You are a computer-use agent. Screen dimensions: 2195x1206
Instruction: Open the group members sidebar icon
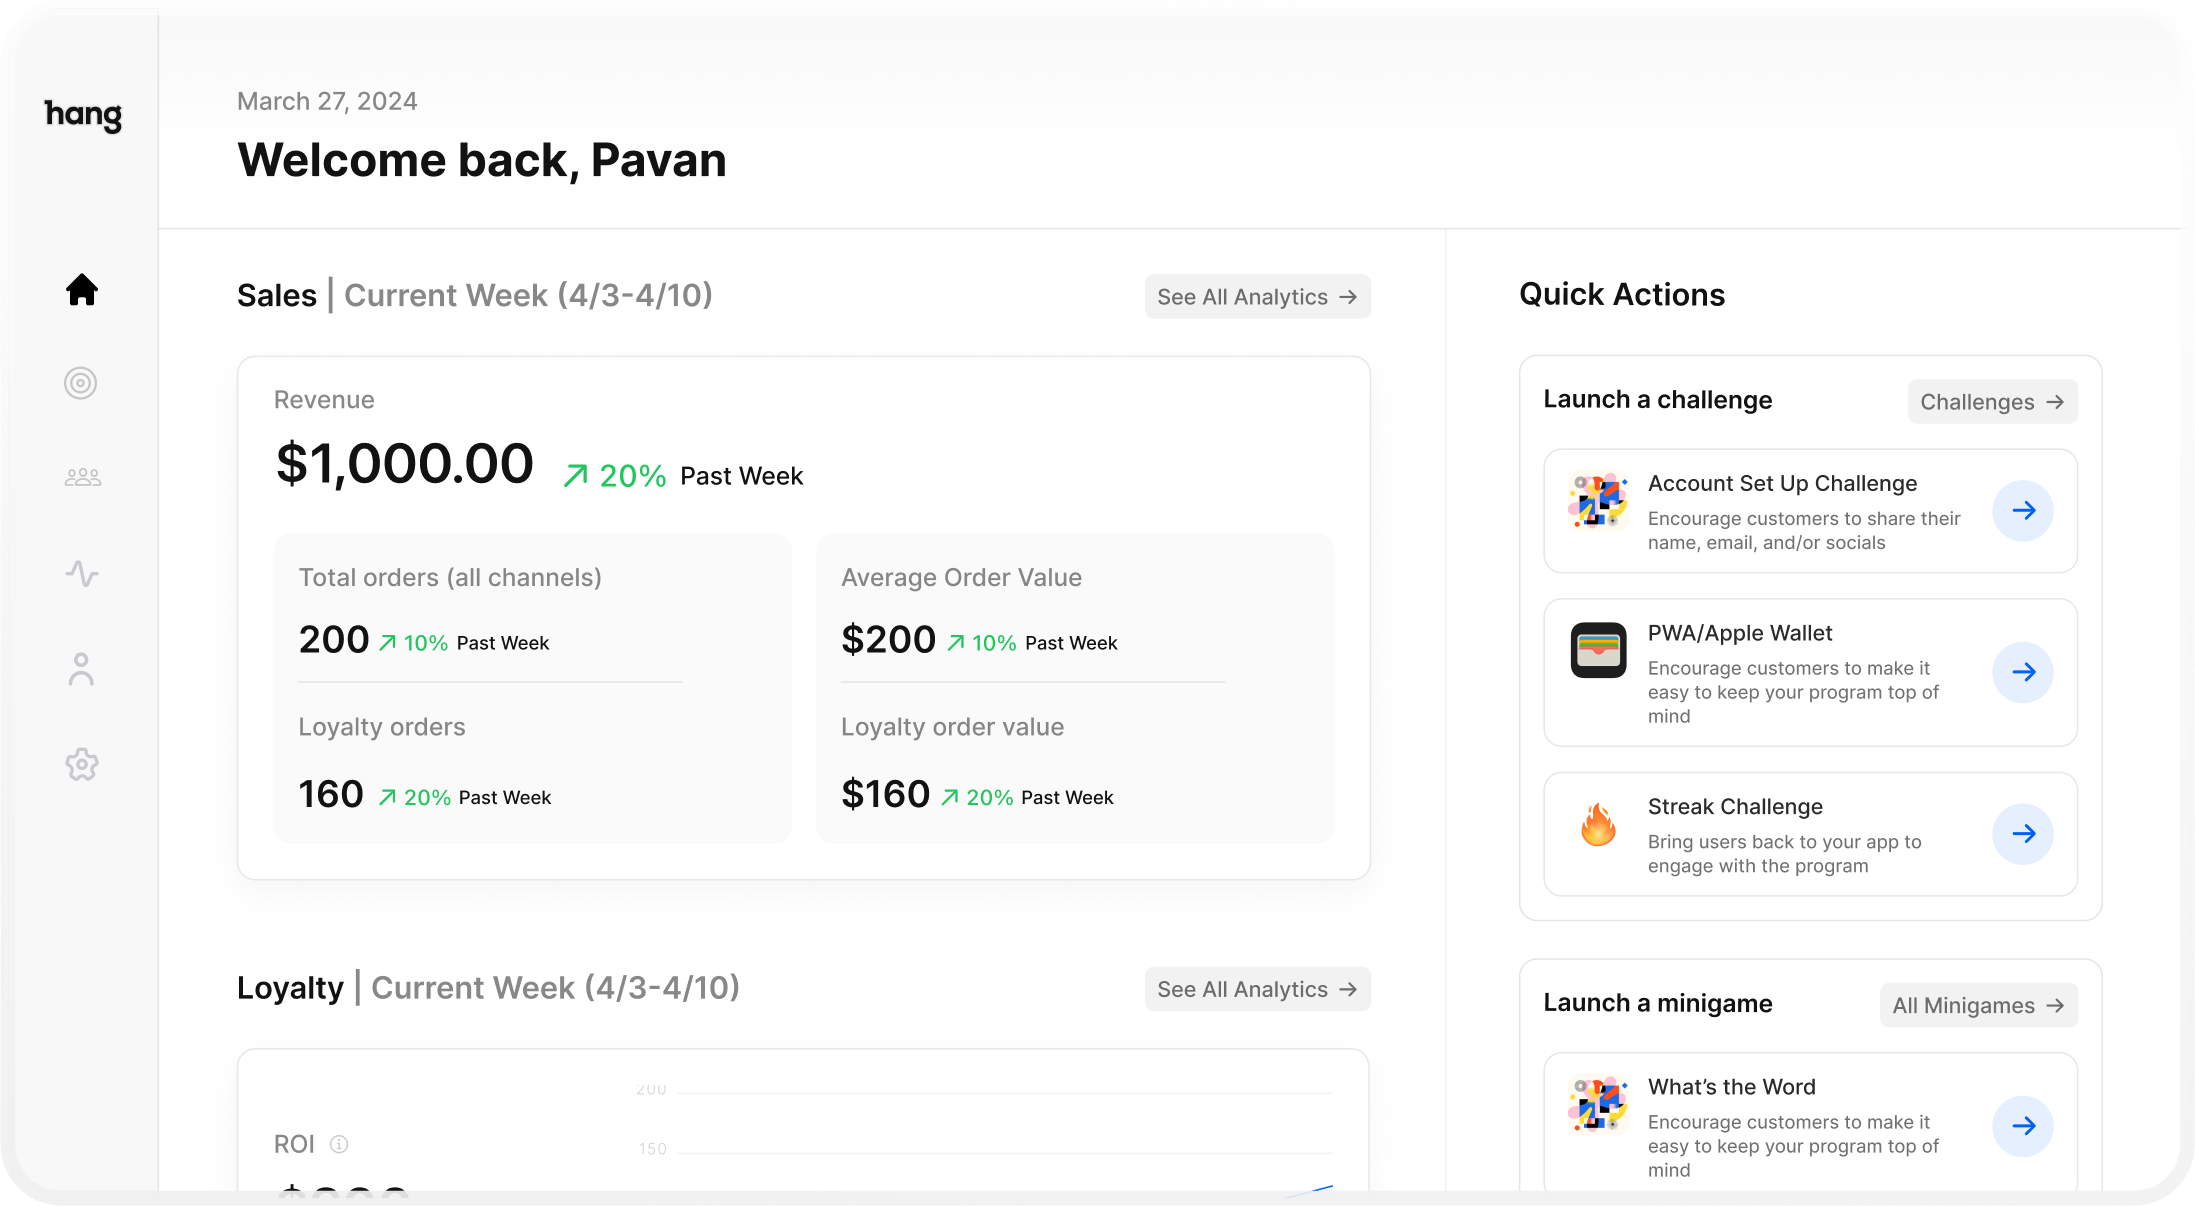pos(82,478)
